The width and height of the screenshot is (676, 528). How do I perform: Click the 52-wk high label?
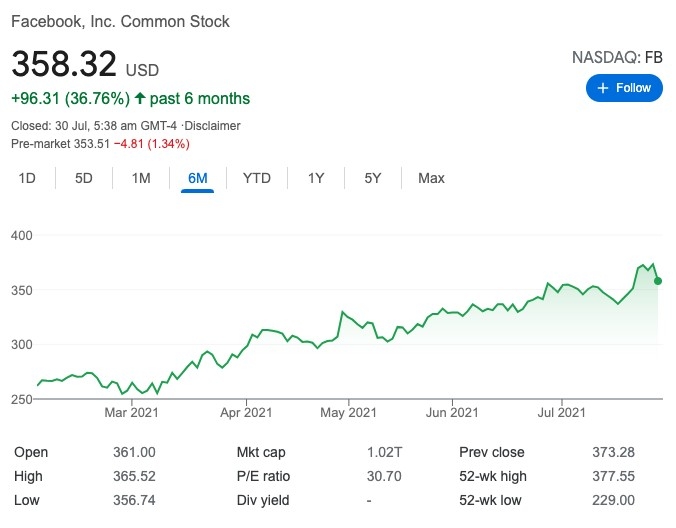point(493,476)
